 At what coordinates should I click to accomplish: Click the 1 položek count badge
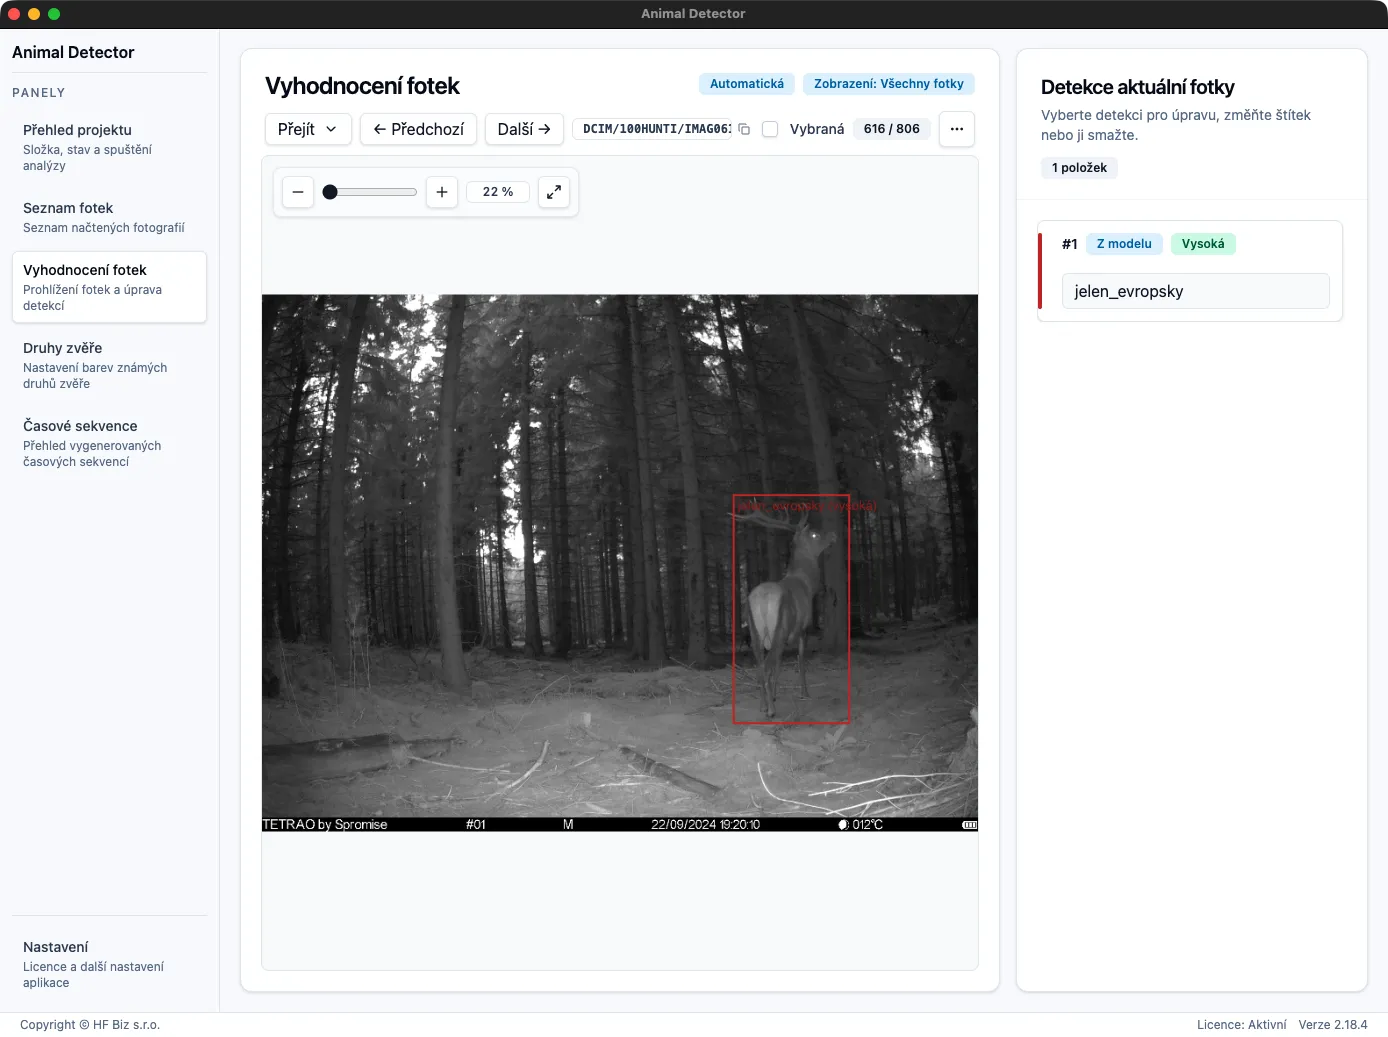(x=1079, y=168)
